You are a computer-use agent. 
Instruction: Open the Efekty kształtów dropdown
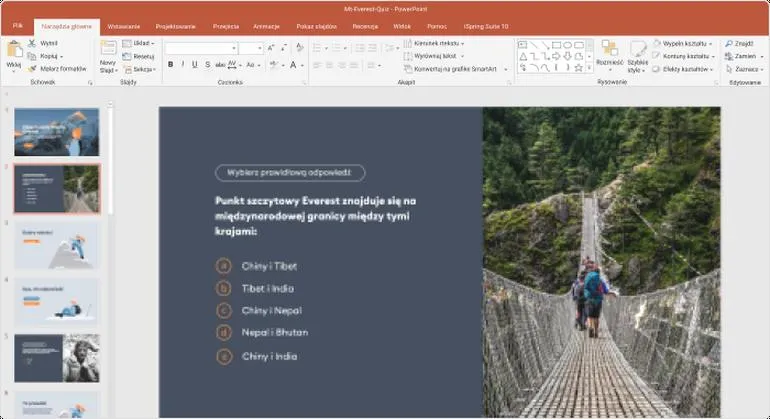coord(683,69)
